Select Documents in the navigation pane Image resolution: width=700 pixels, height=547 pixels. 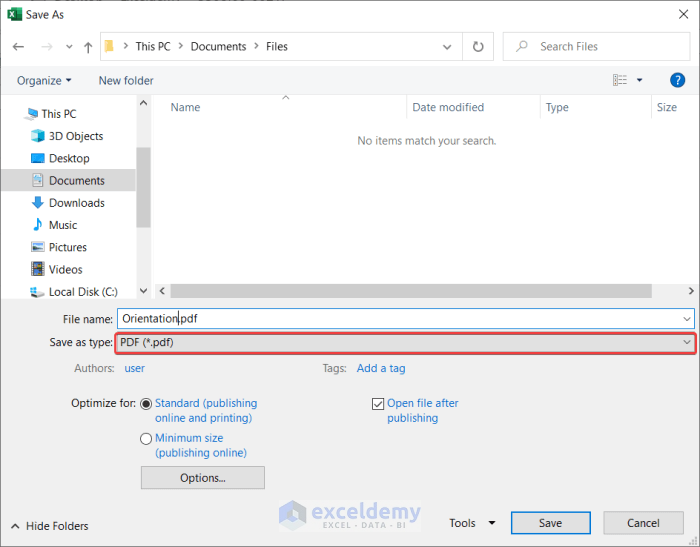tap(68, 180)
